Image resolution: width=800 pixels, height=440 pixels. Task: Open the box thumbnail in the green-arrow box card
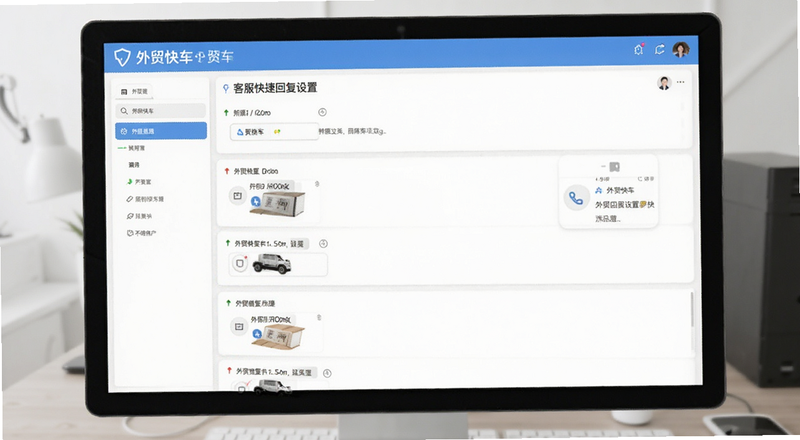[x=279, y=335]
